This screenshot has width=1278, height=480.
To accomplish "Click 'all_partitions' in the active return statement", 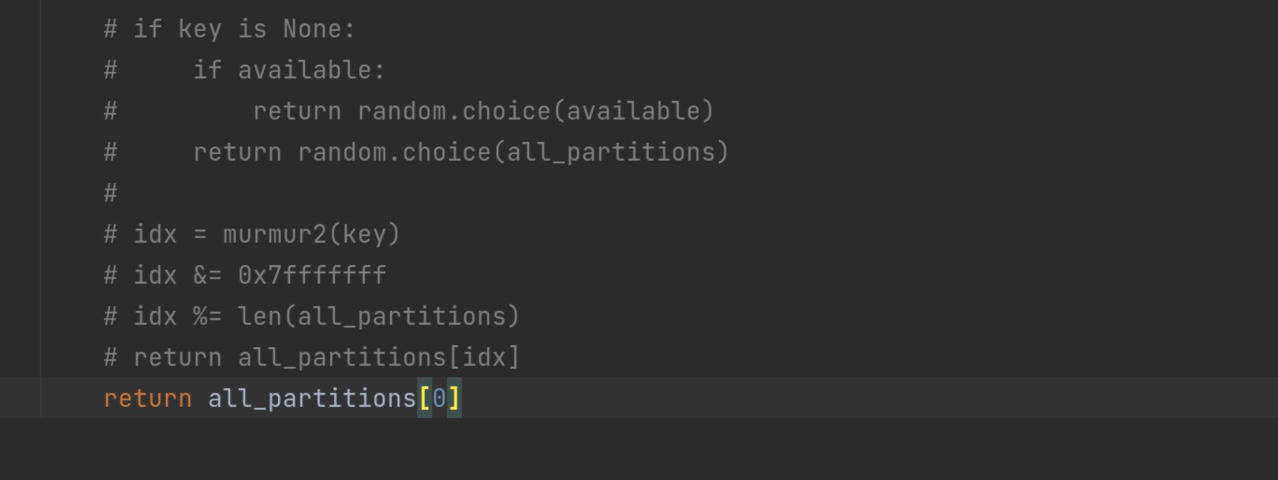I will tap(312, 398).
